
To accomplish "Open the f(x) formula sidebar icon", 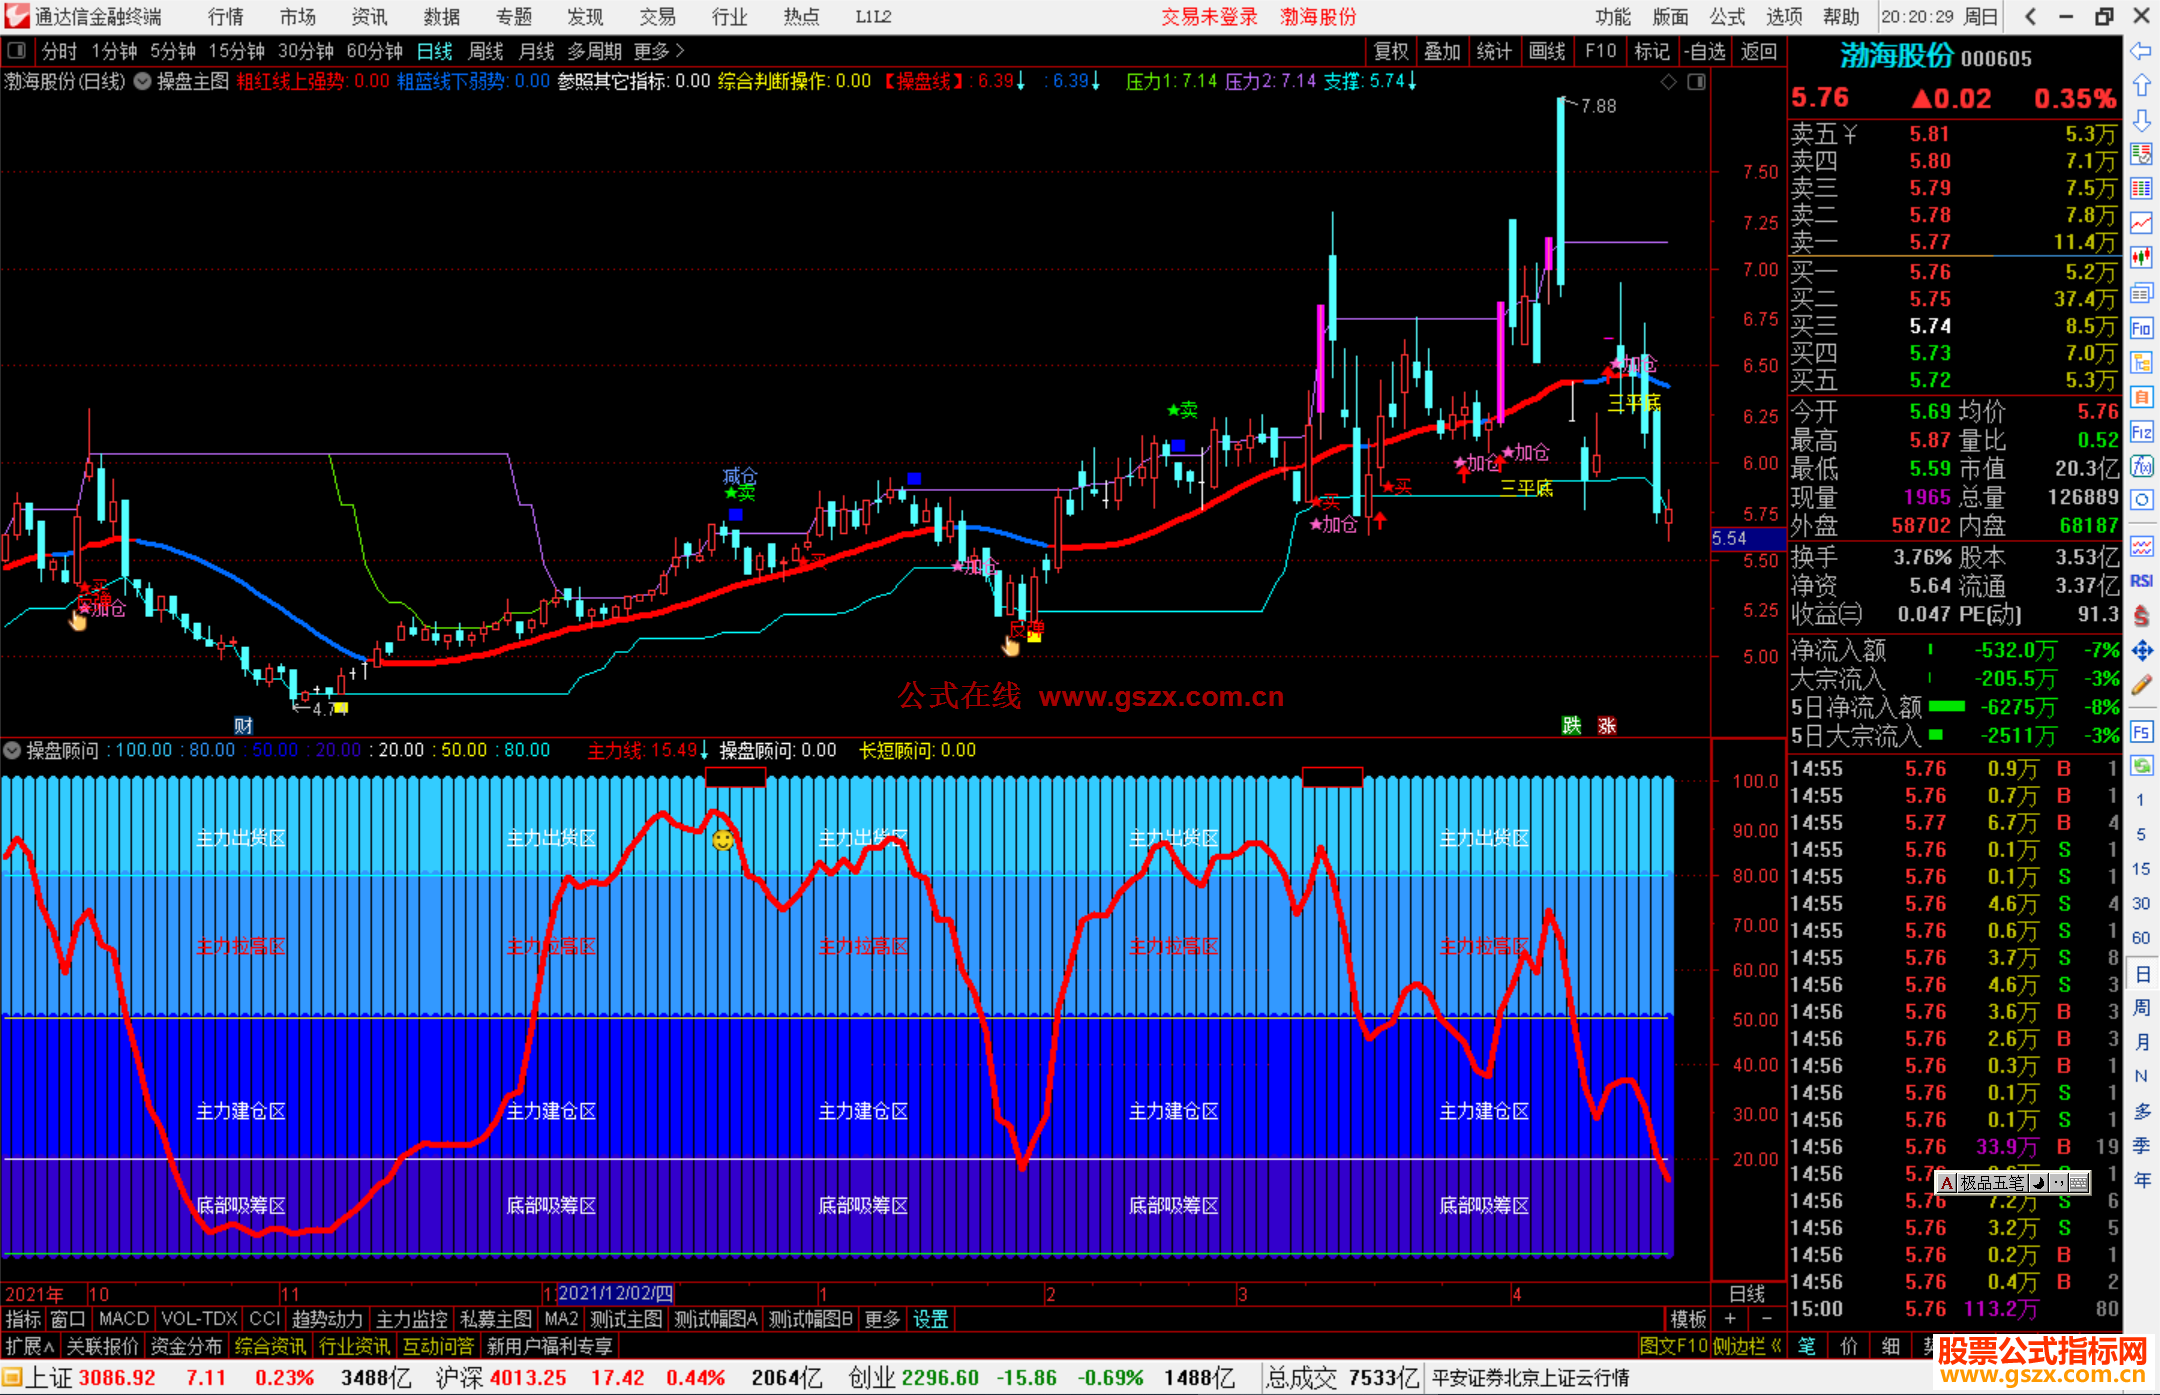I will point(2141,467).
